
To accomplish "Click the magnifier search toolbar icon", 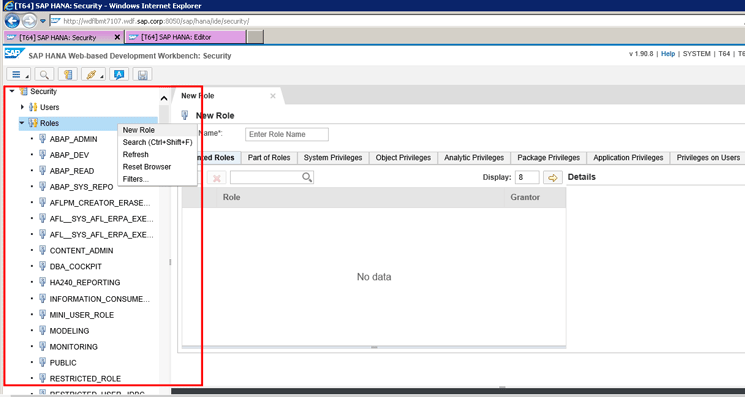I will [x=44, y=75].
